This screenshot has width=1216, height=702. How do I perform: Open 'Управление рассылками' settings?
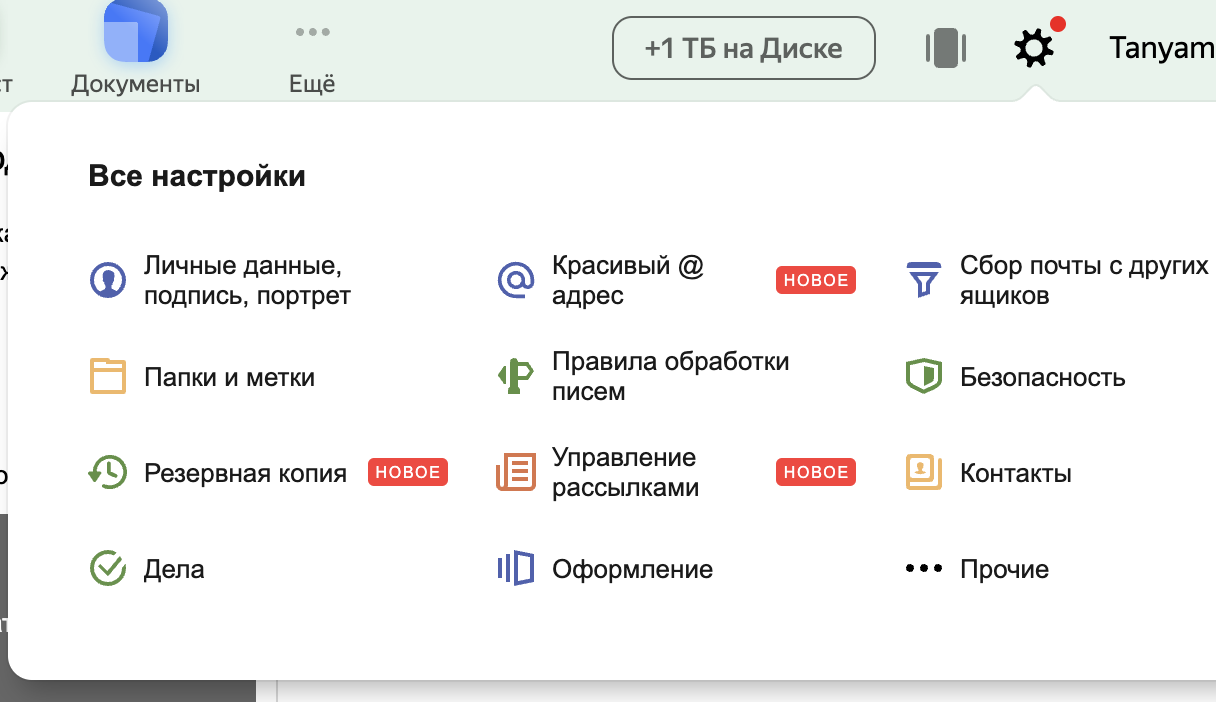(625, 473)
